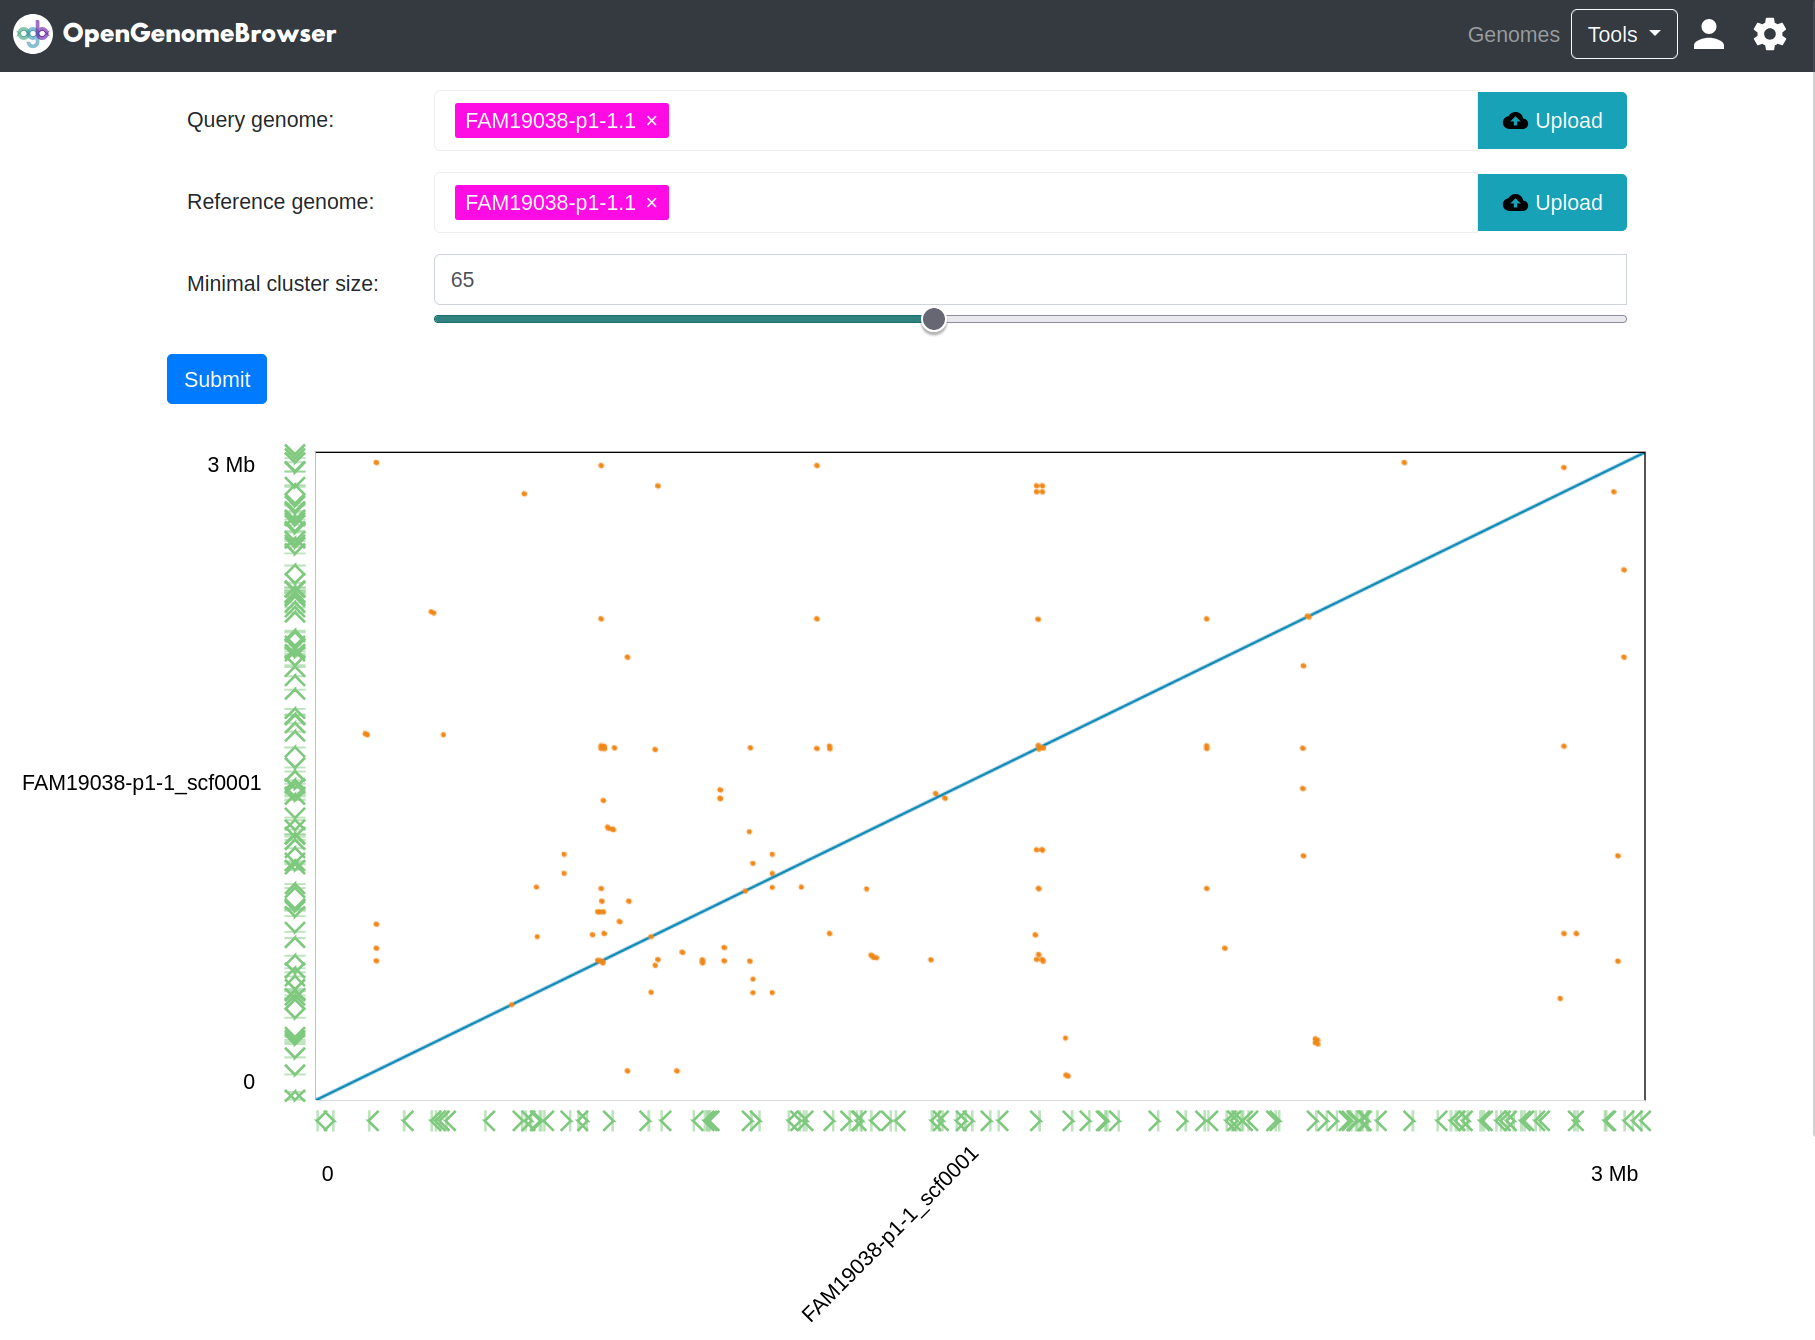Open the settings gear icon
The image size is (1815, 1340).
1770,34
